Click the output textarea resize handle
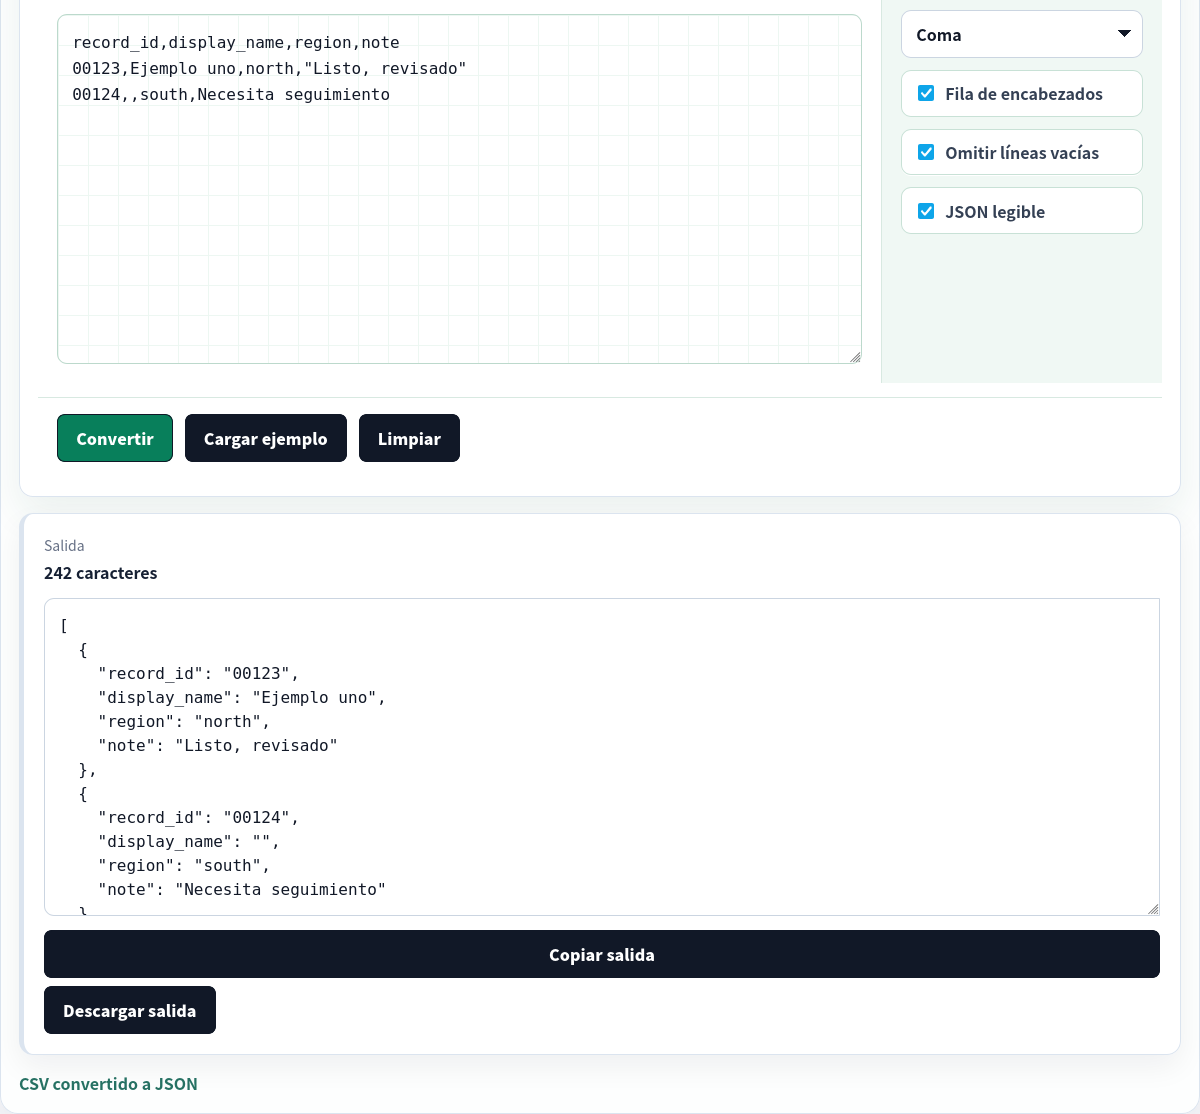Viewport: 1200px width, 1114px height. click(1153, 909)
